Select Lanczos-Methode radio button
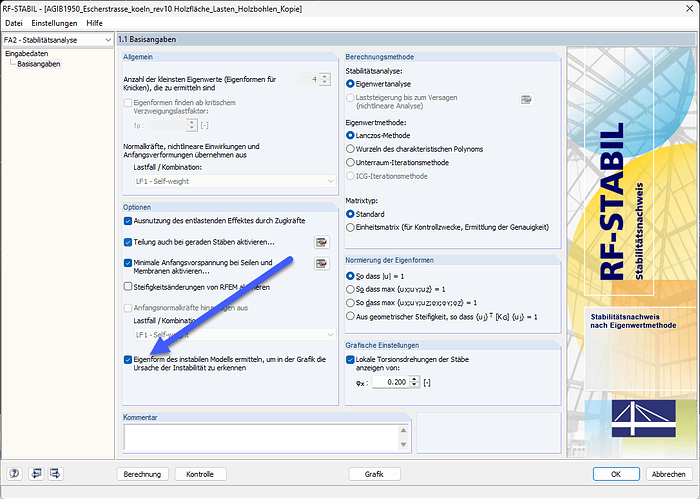This screenshot has height=499, width=700. tap(350, 135)
